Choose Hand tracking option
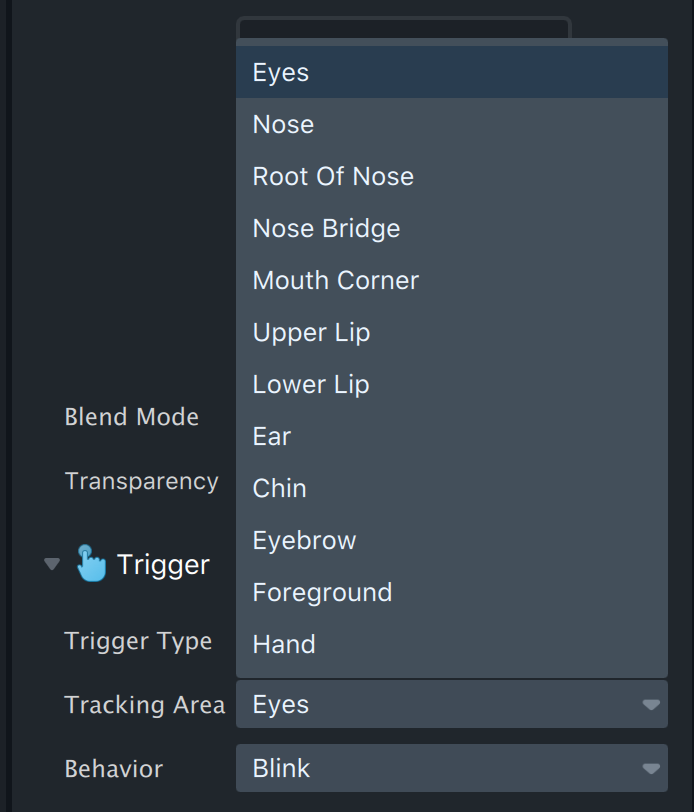The image size is (694, 812). tap(452, 644)
